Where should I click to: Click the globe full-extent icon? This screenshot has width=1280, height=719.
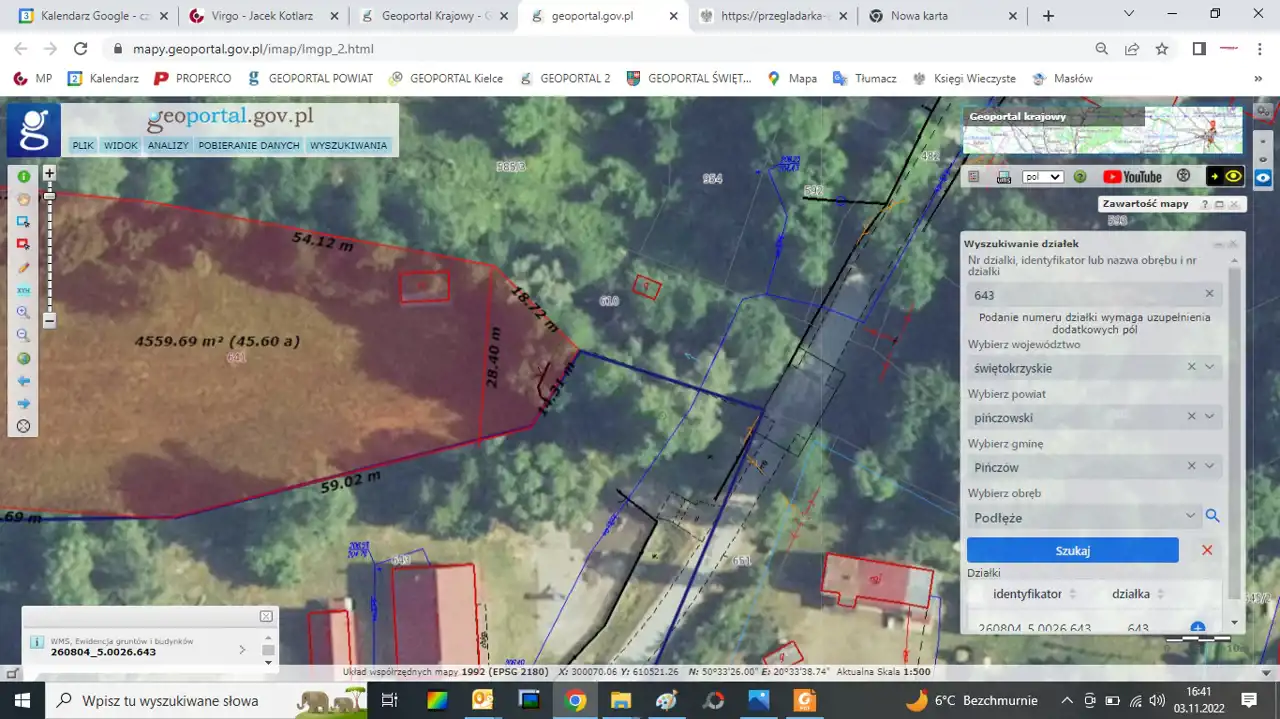coord(24,359)
